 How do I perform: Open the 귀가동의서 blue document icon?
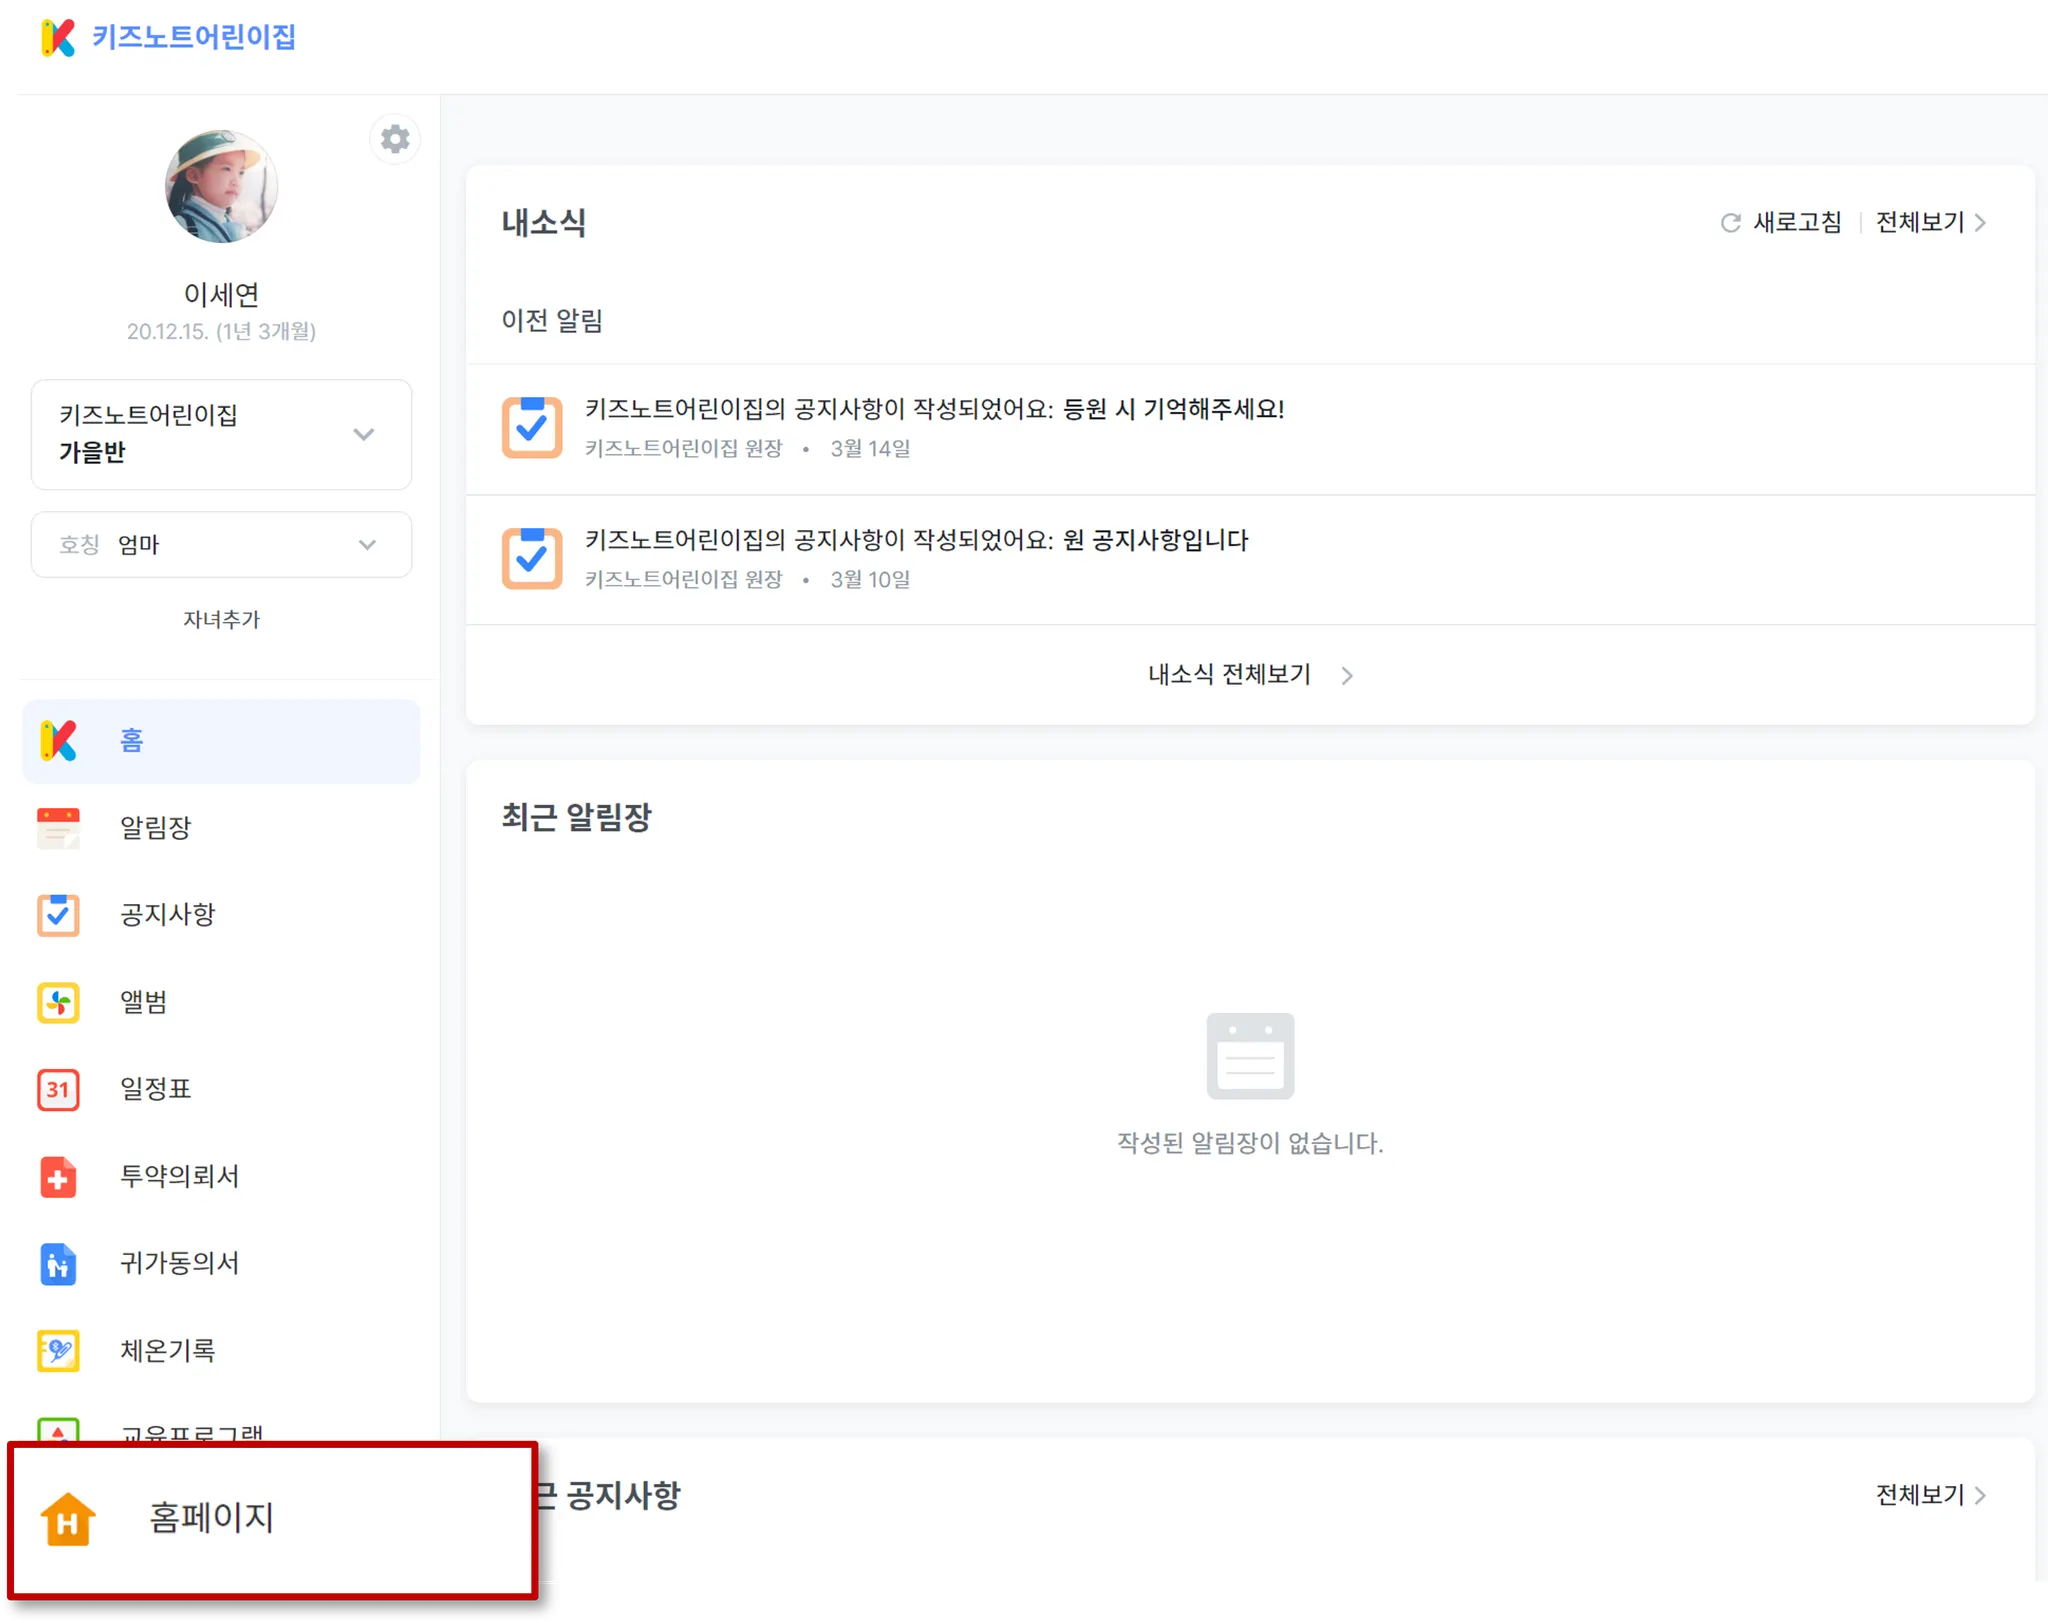58,1264
